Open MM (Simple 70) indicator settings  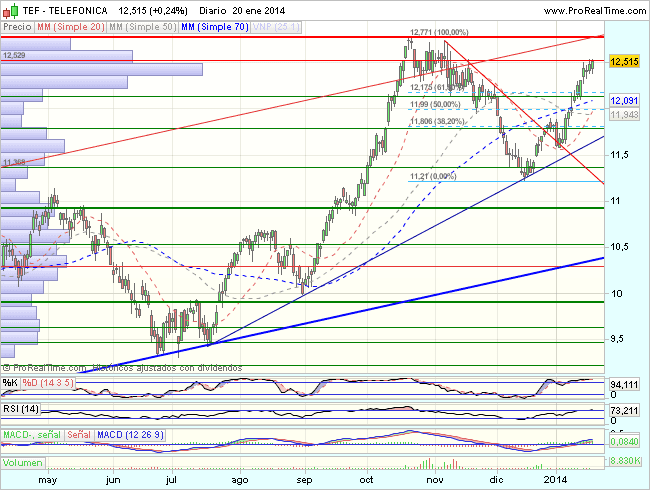coord(215,27)
